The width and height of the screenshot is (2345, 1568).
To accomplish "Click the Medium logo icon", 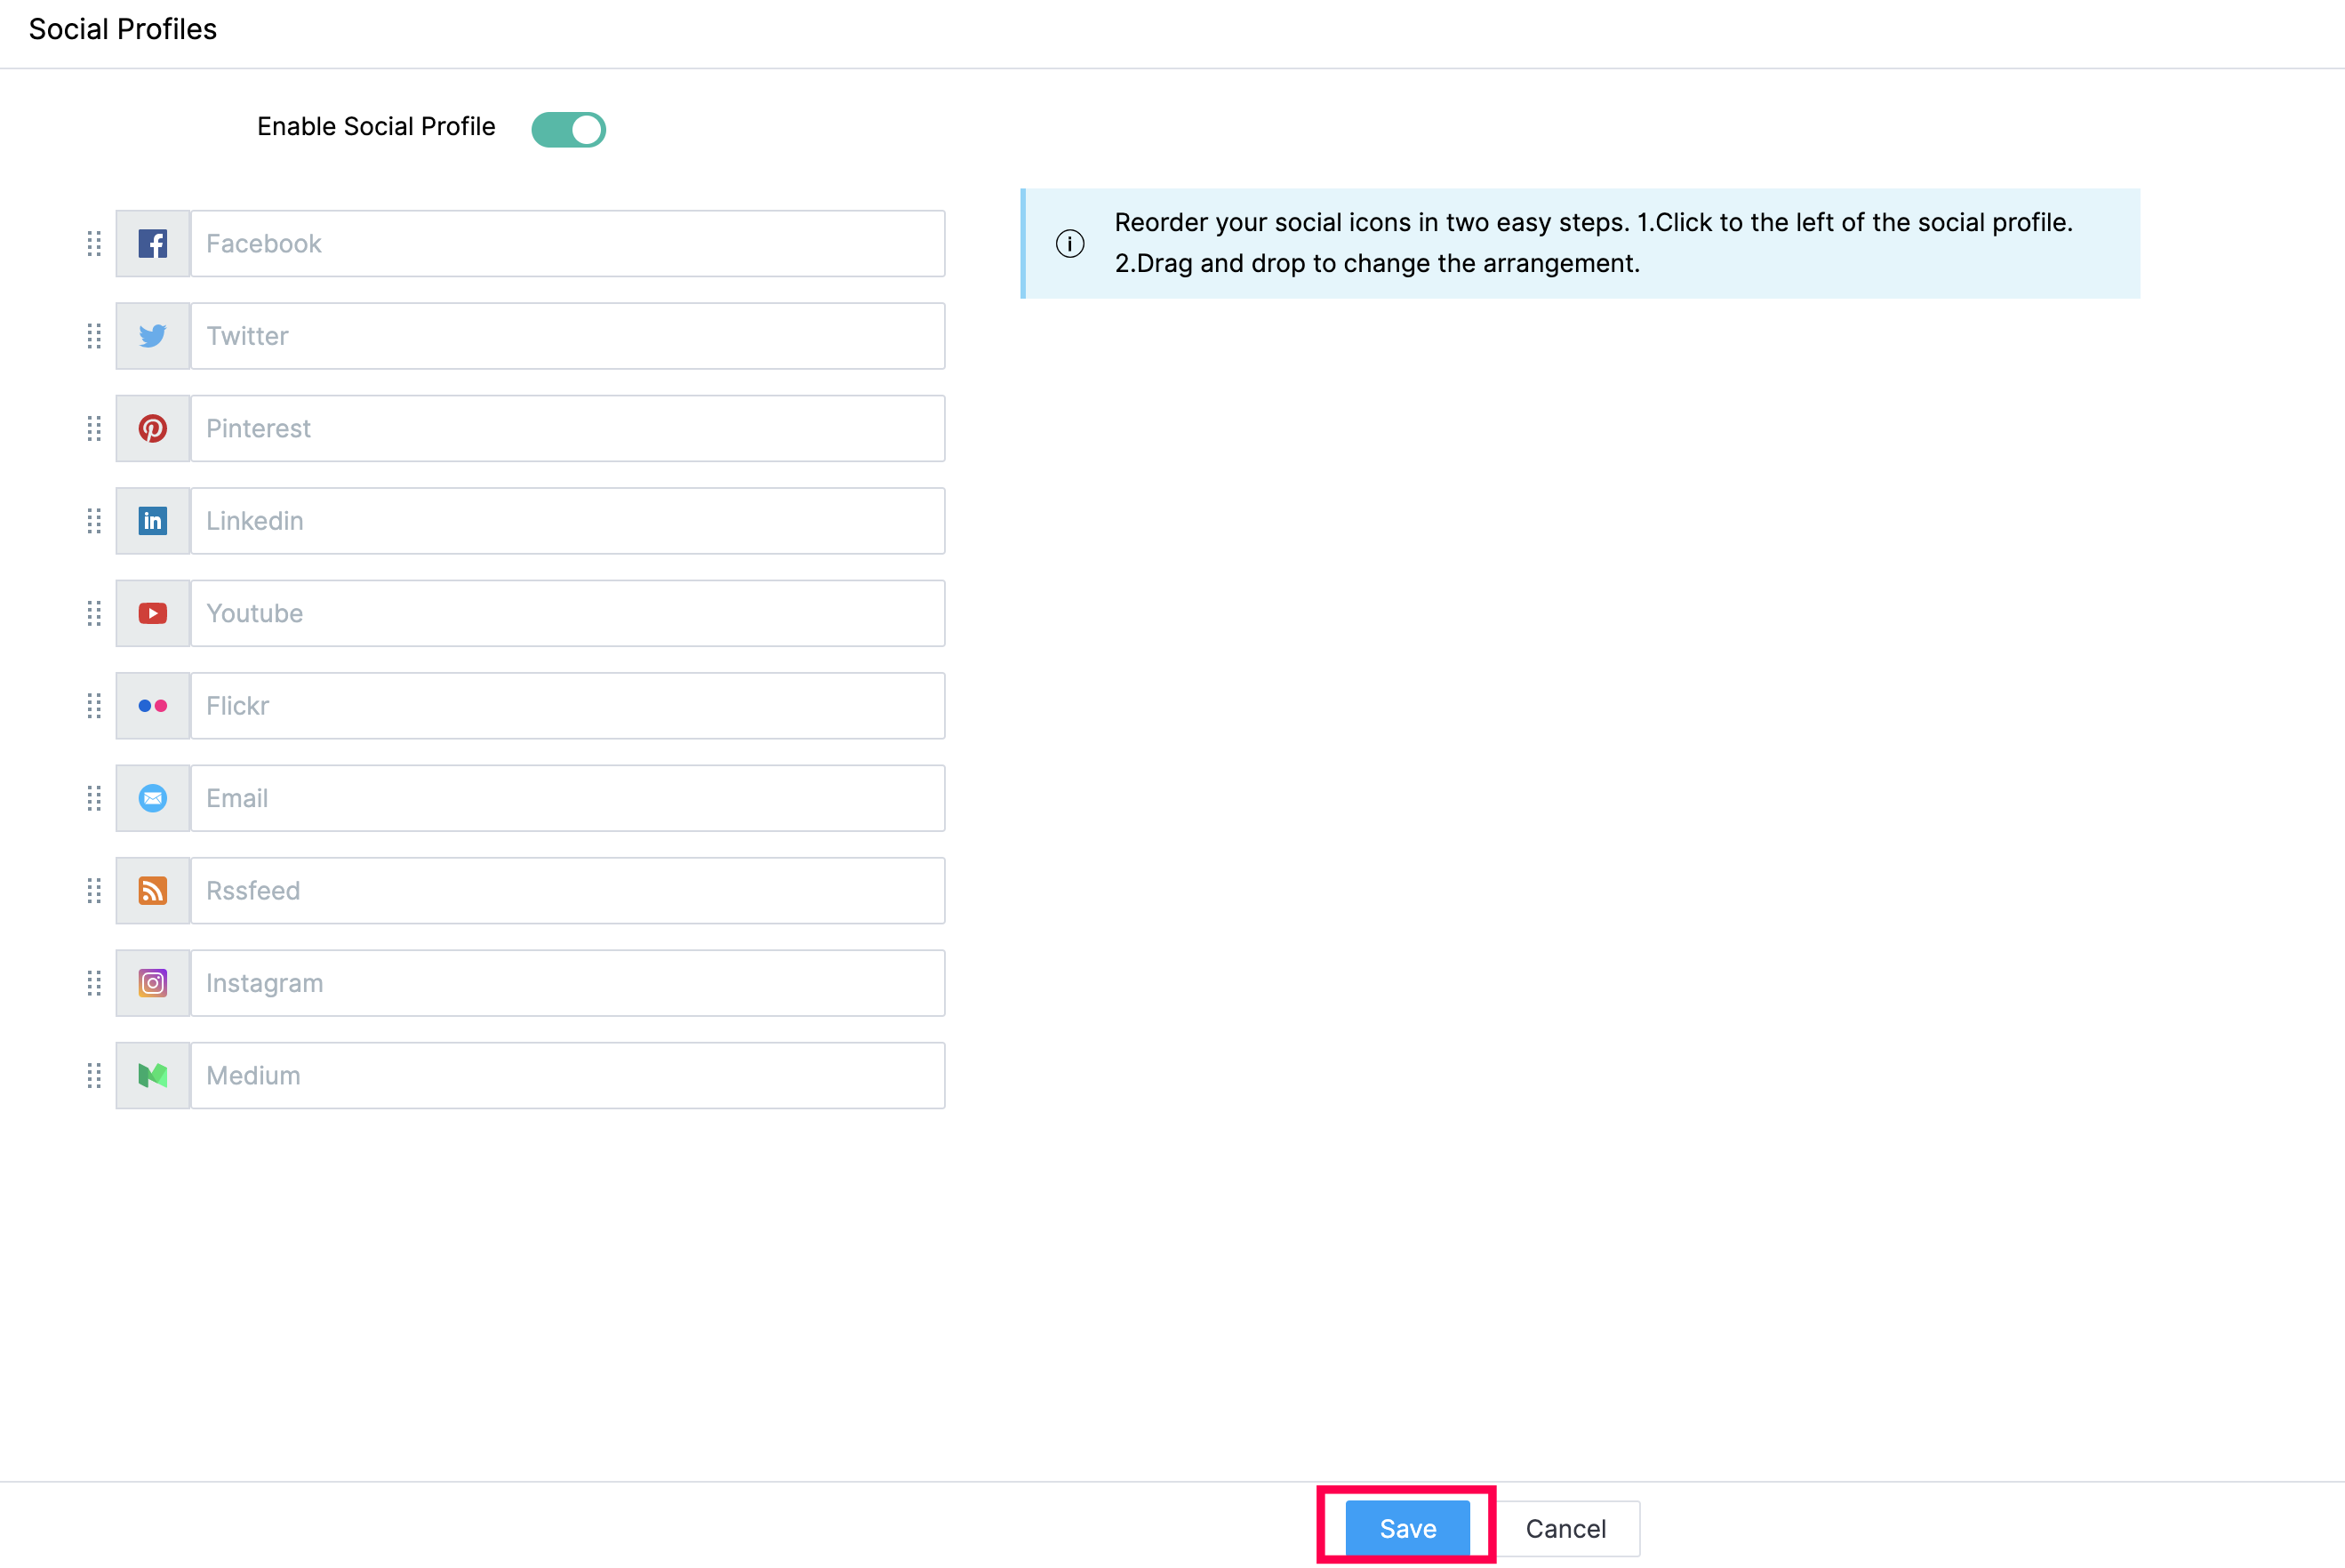I will tap(152, 1075).
